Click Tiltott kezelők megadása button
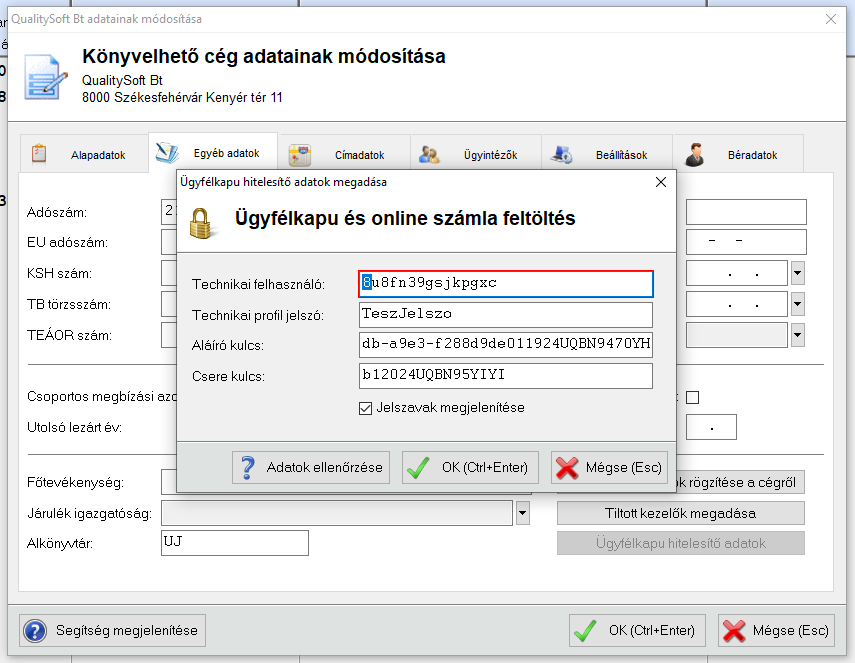This screenshot has width=855, height=663. point(680,513)
